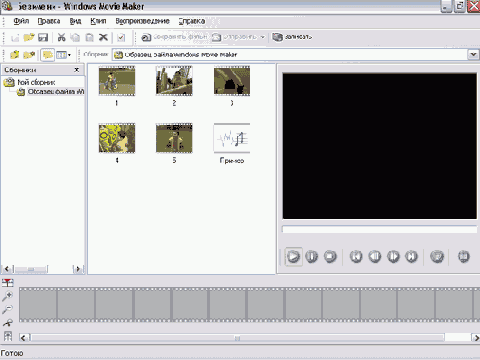Screen dimensions: 480x360
Task: Open the views button dropdown arrow
Action: [69, 55]
